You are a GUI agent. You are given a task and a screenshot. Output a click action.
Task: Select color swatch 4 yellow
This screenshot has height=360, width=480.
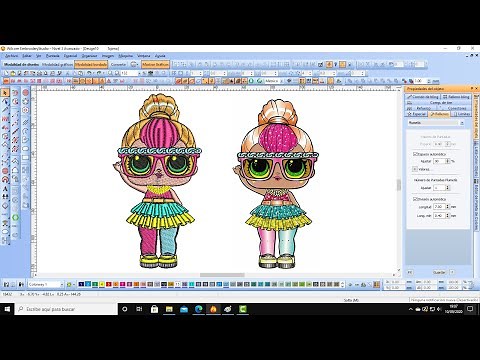click(x=102, y=284)
